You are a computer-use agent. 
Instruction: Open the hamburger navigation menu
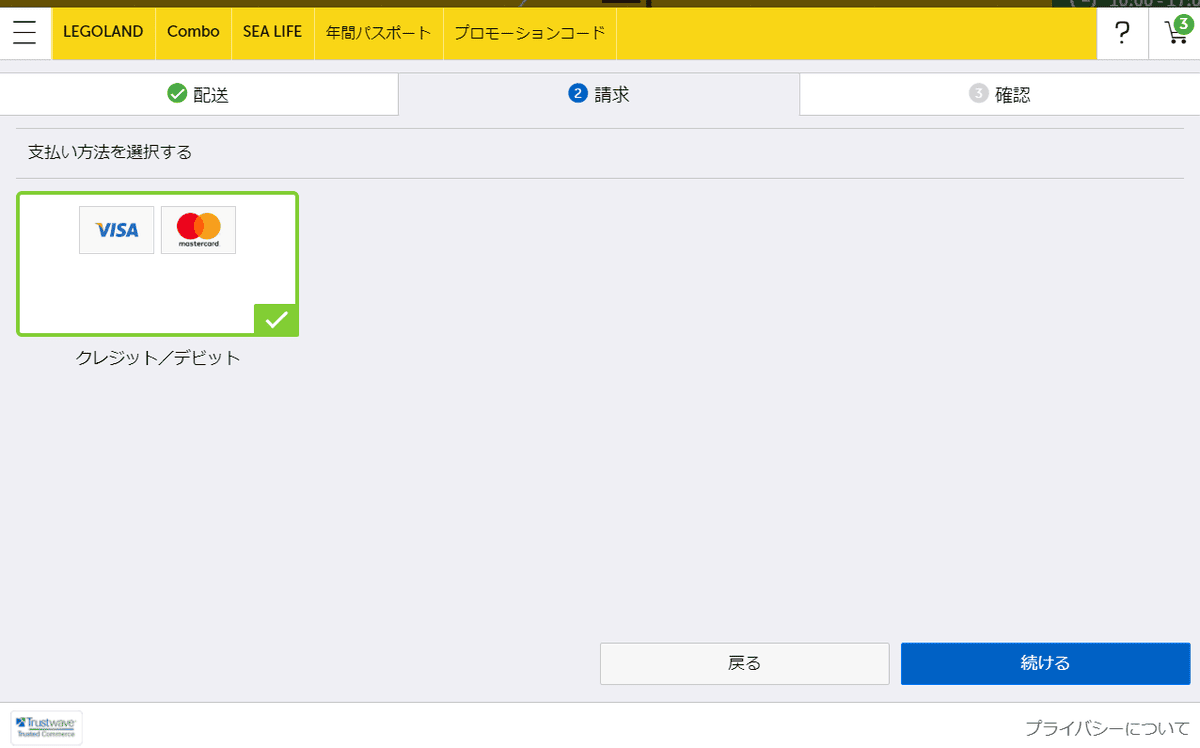pos(25,32)
